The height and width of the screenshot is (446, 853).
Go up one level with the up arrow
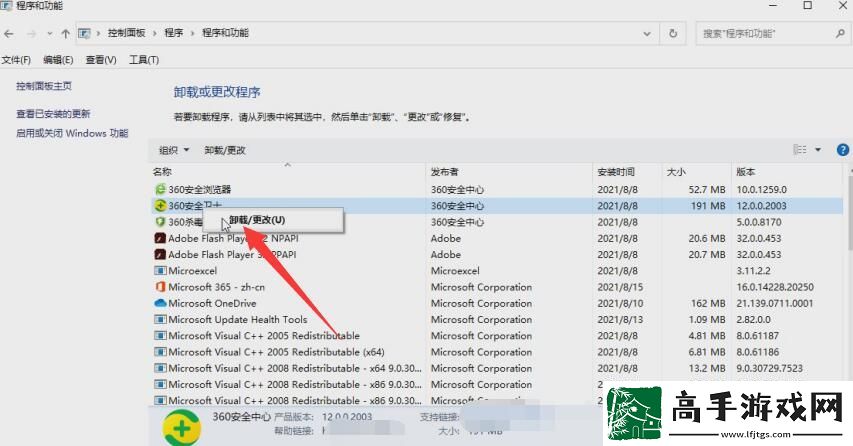(x=66, y=34)
